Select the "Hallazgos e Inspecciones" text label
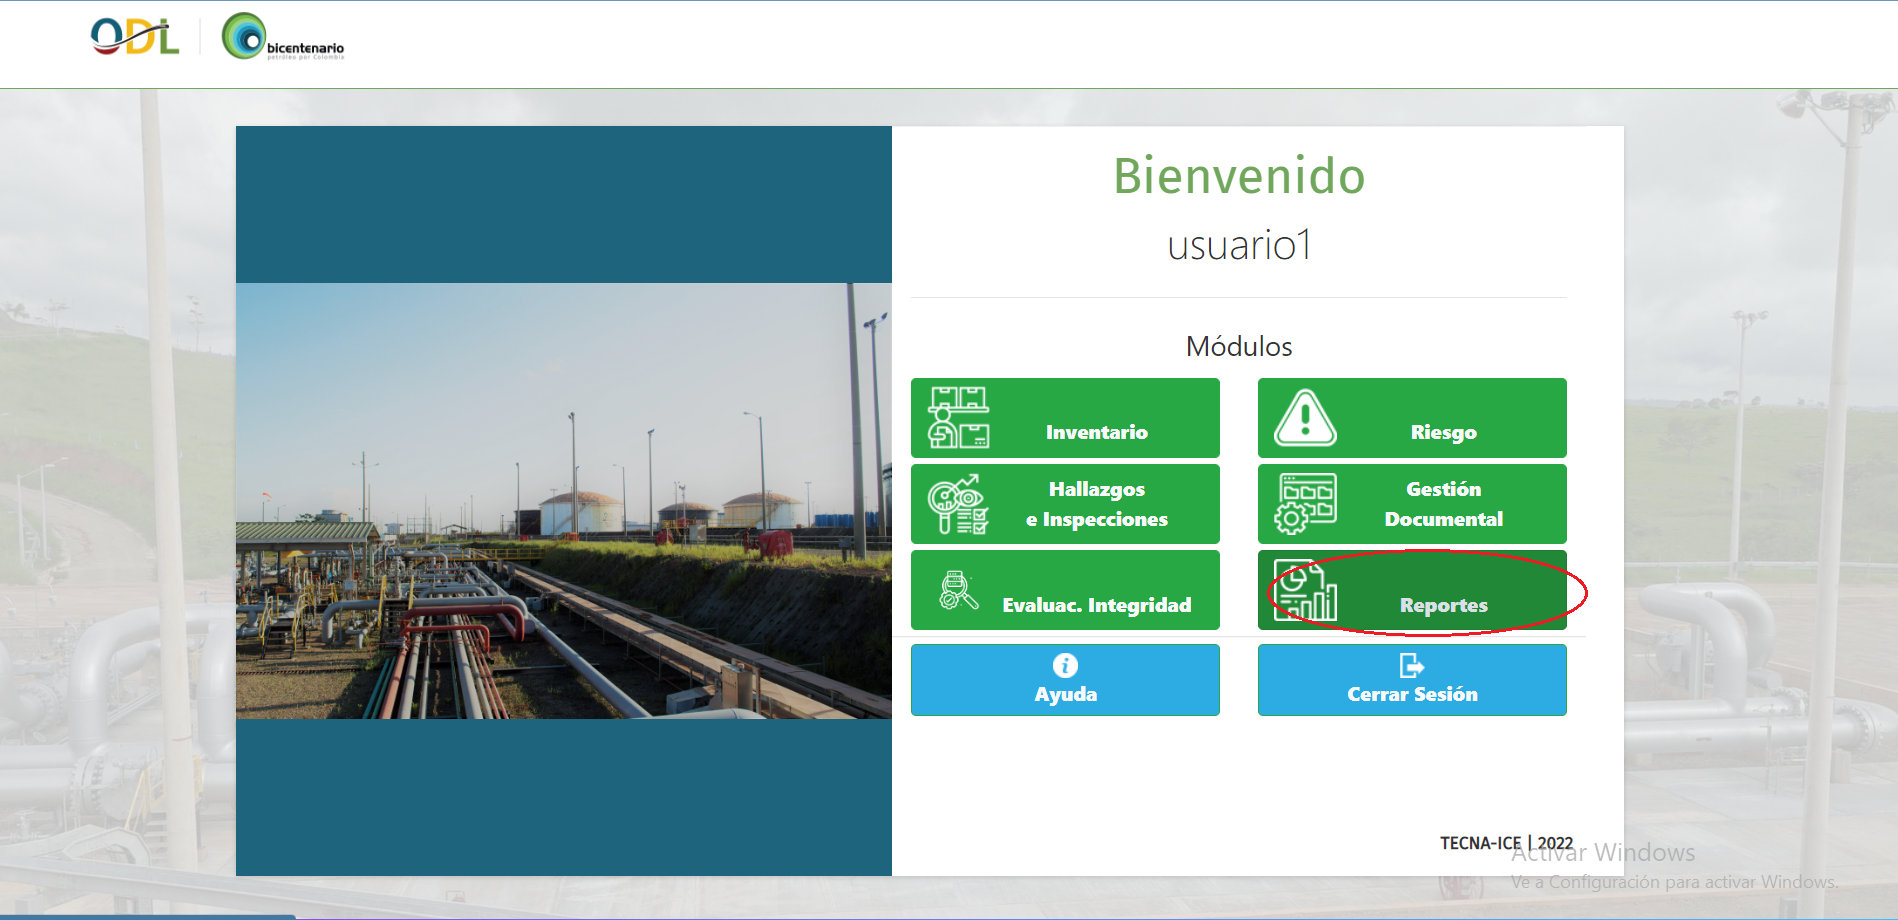Image resolution: width=1898 pixels, height=920 pixels. (1096, 504)
